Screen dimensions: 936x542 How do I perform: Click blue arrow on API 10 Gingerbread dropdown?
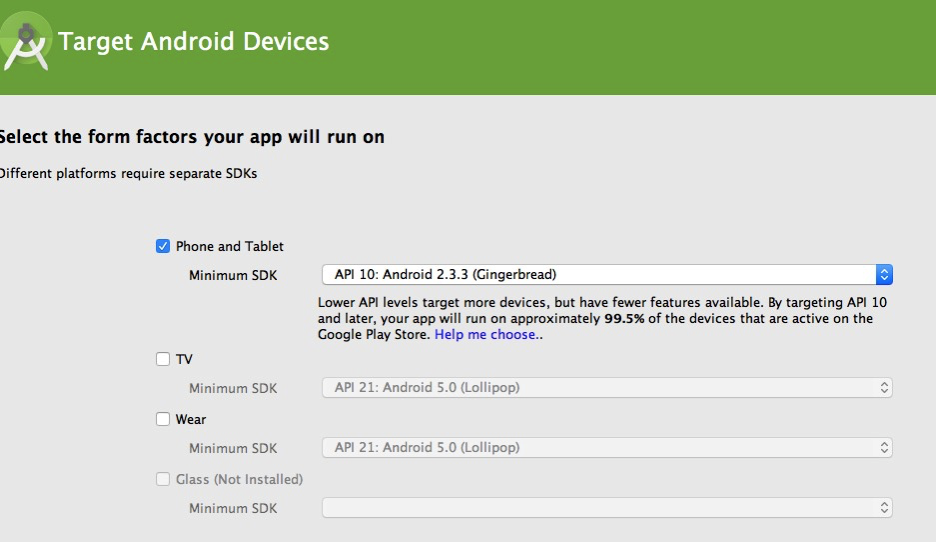(x=884, y=275)
